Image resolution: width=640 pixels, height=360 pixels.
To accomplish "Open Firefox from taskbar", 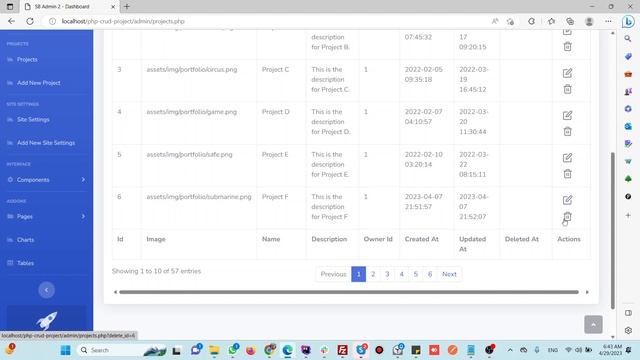I will (x=250, y=350).
